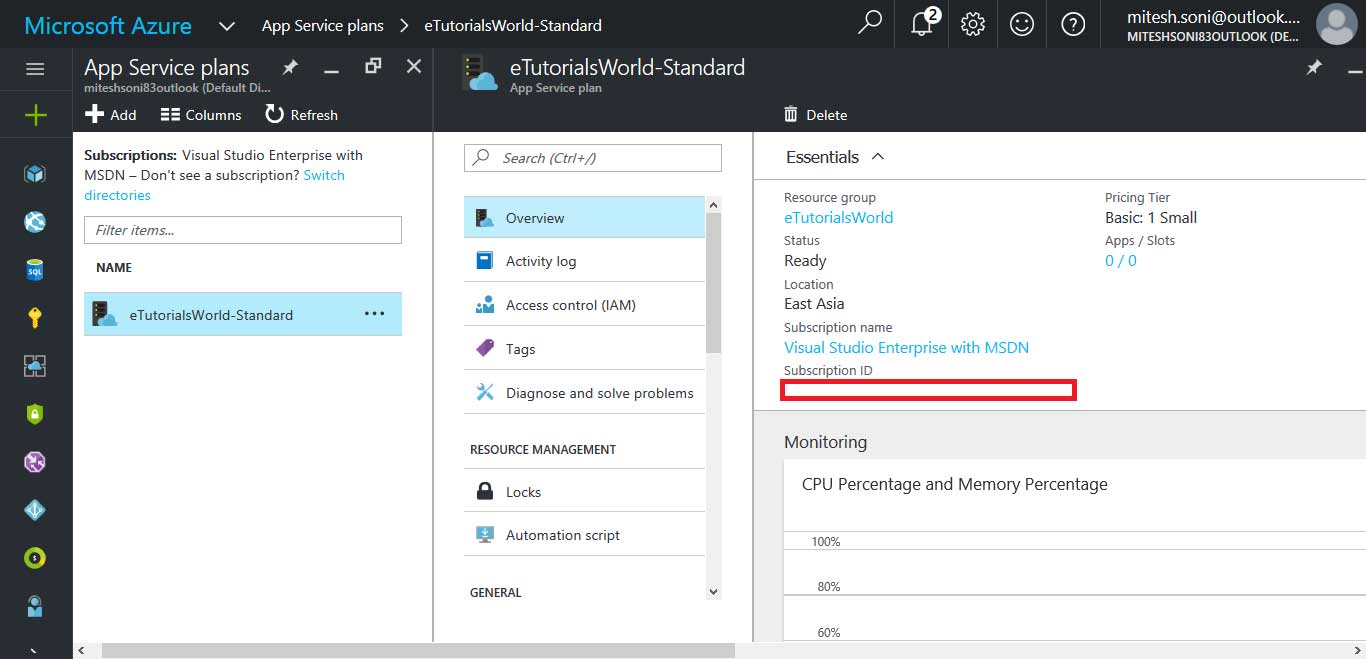Click the search magnifier in top bar

870,23
